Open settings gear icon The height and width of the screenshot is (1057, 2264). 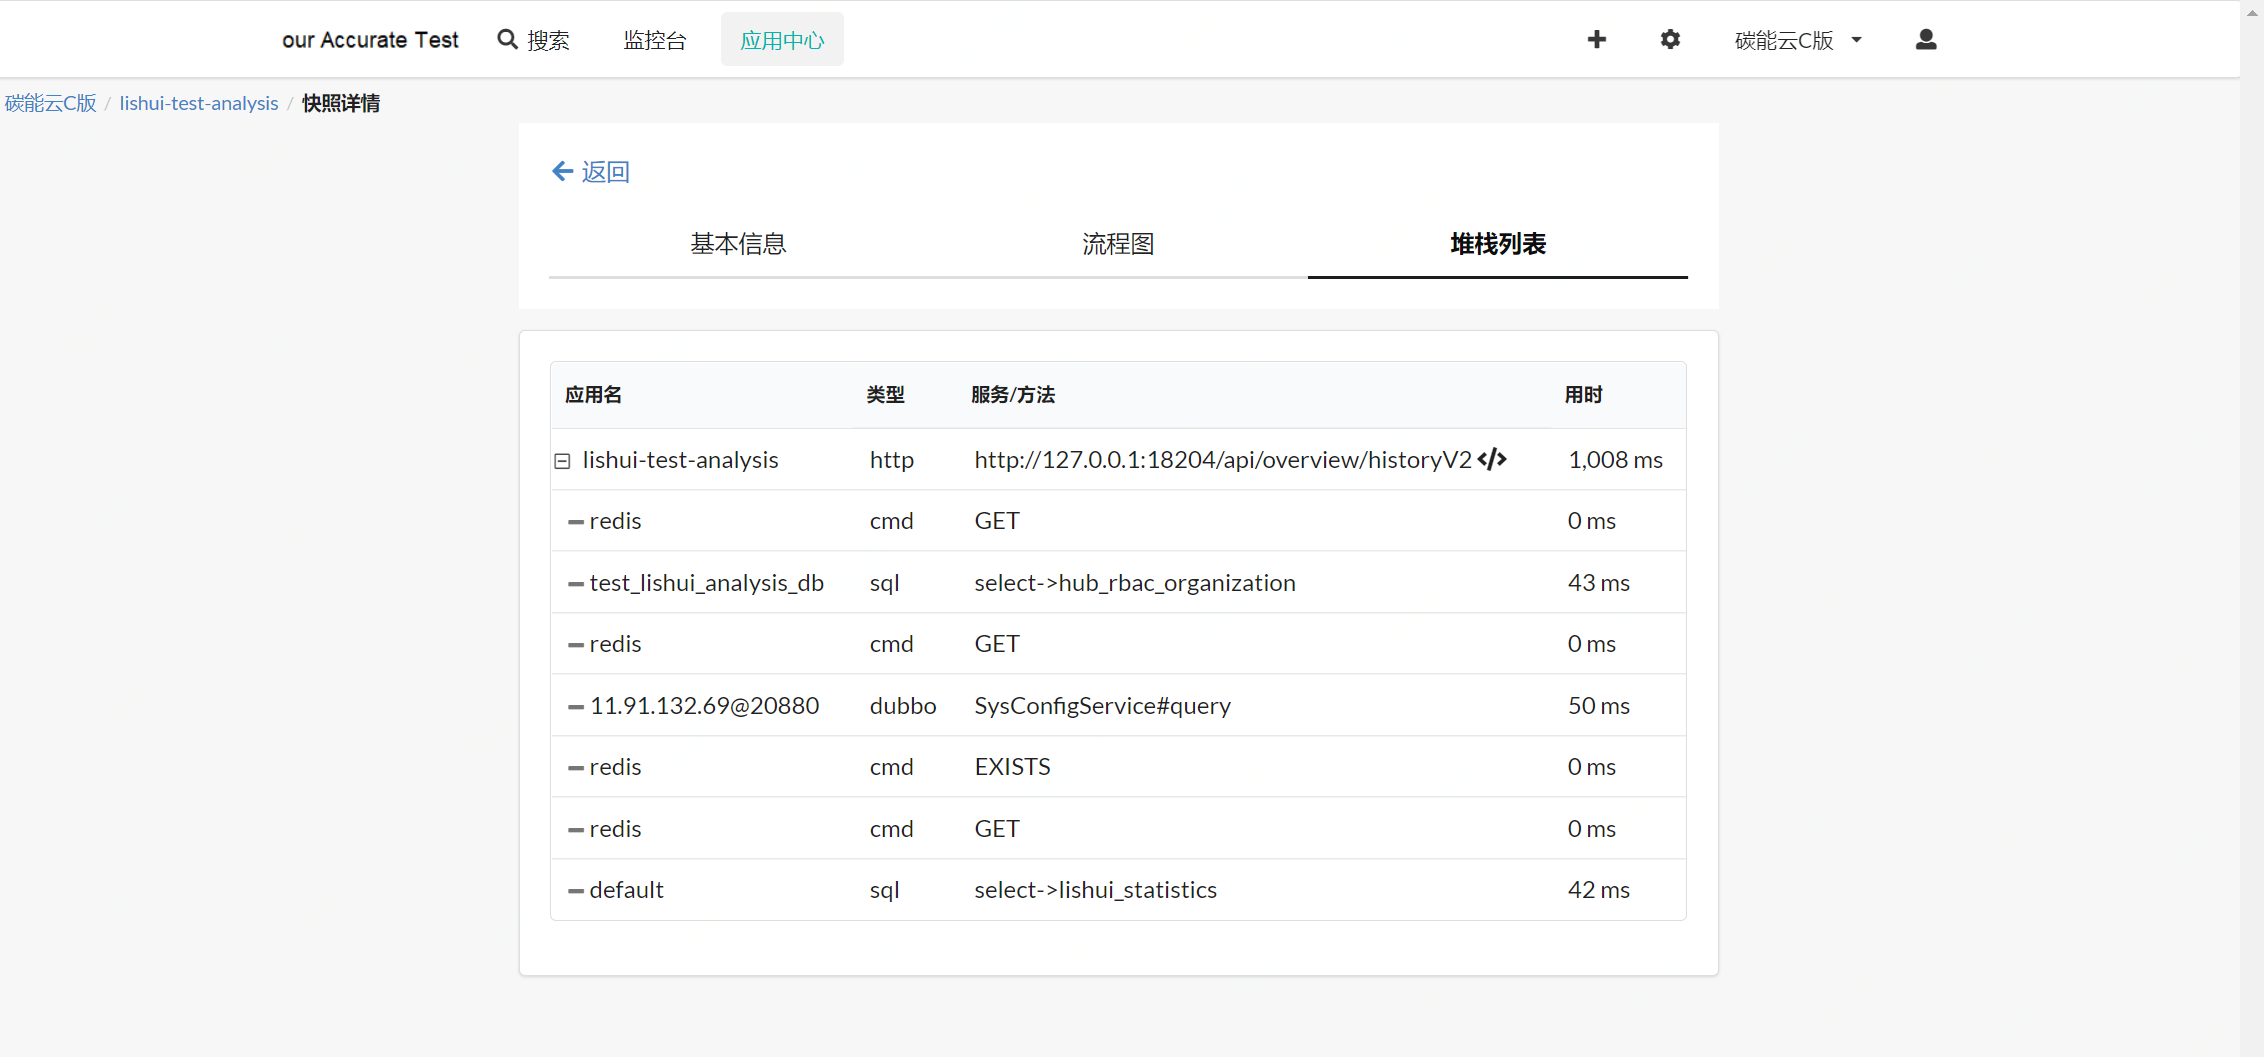(x=1670, y=39)
